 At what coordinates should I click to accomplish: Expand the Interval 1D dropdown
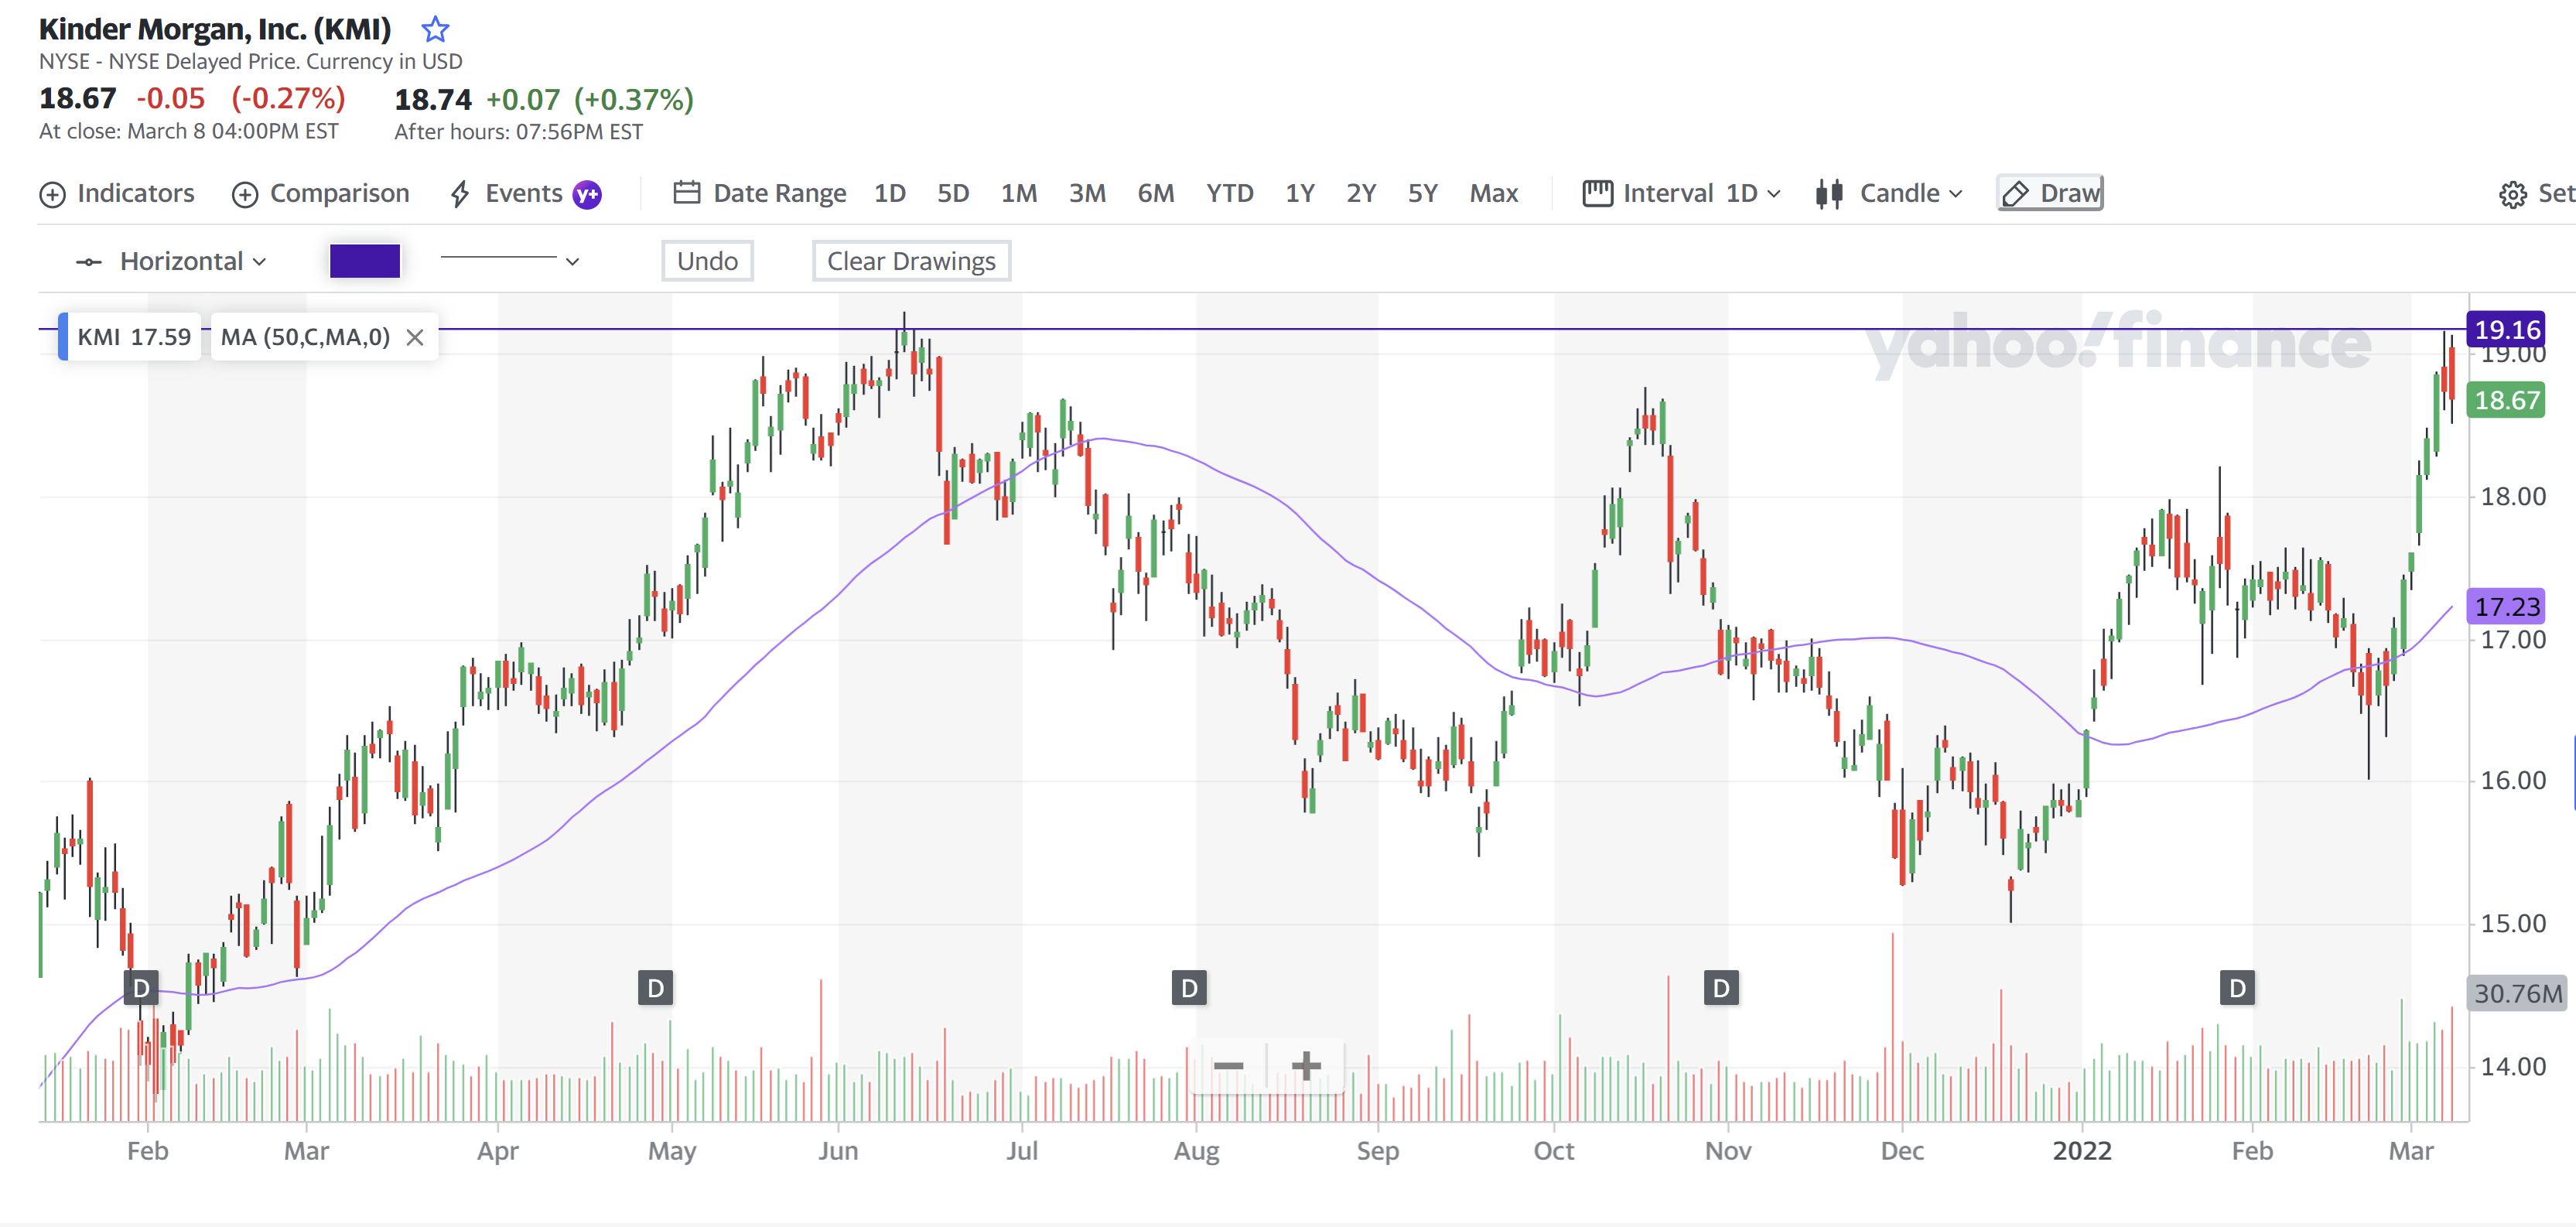[x=1682, y=193]
